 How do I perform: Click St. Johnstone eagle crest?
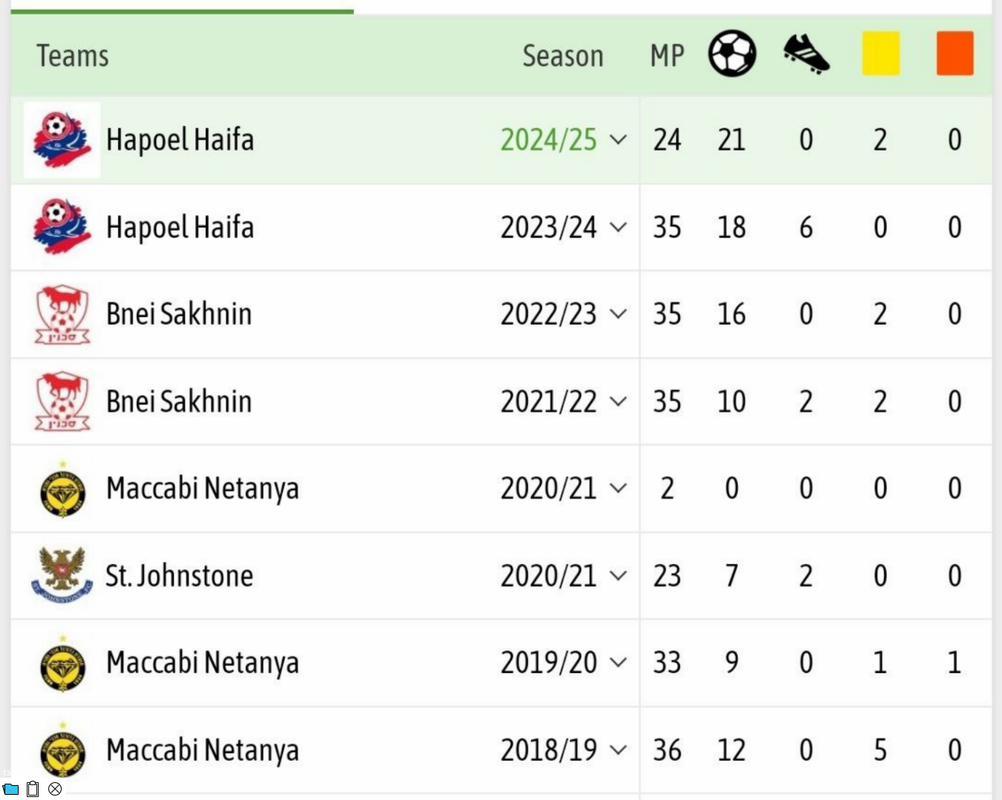click(x=62, y=575)
